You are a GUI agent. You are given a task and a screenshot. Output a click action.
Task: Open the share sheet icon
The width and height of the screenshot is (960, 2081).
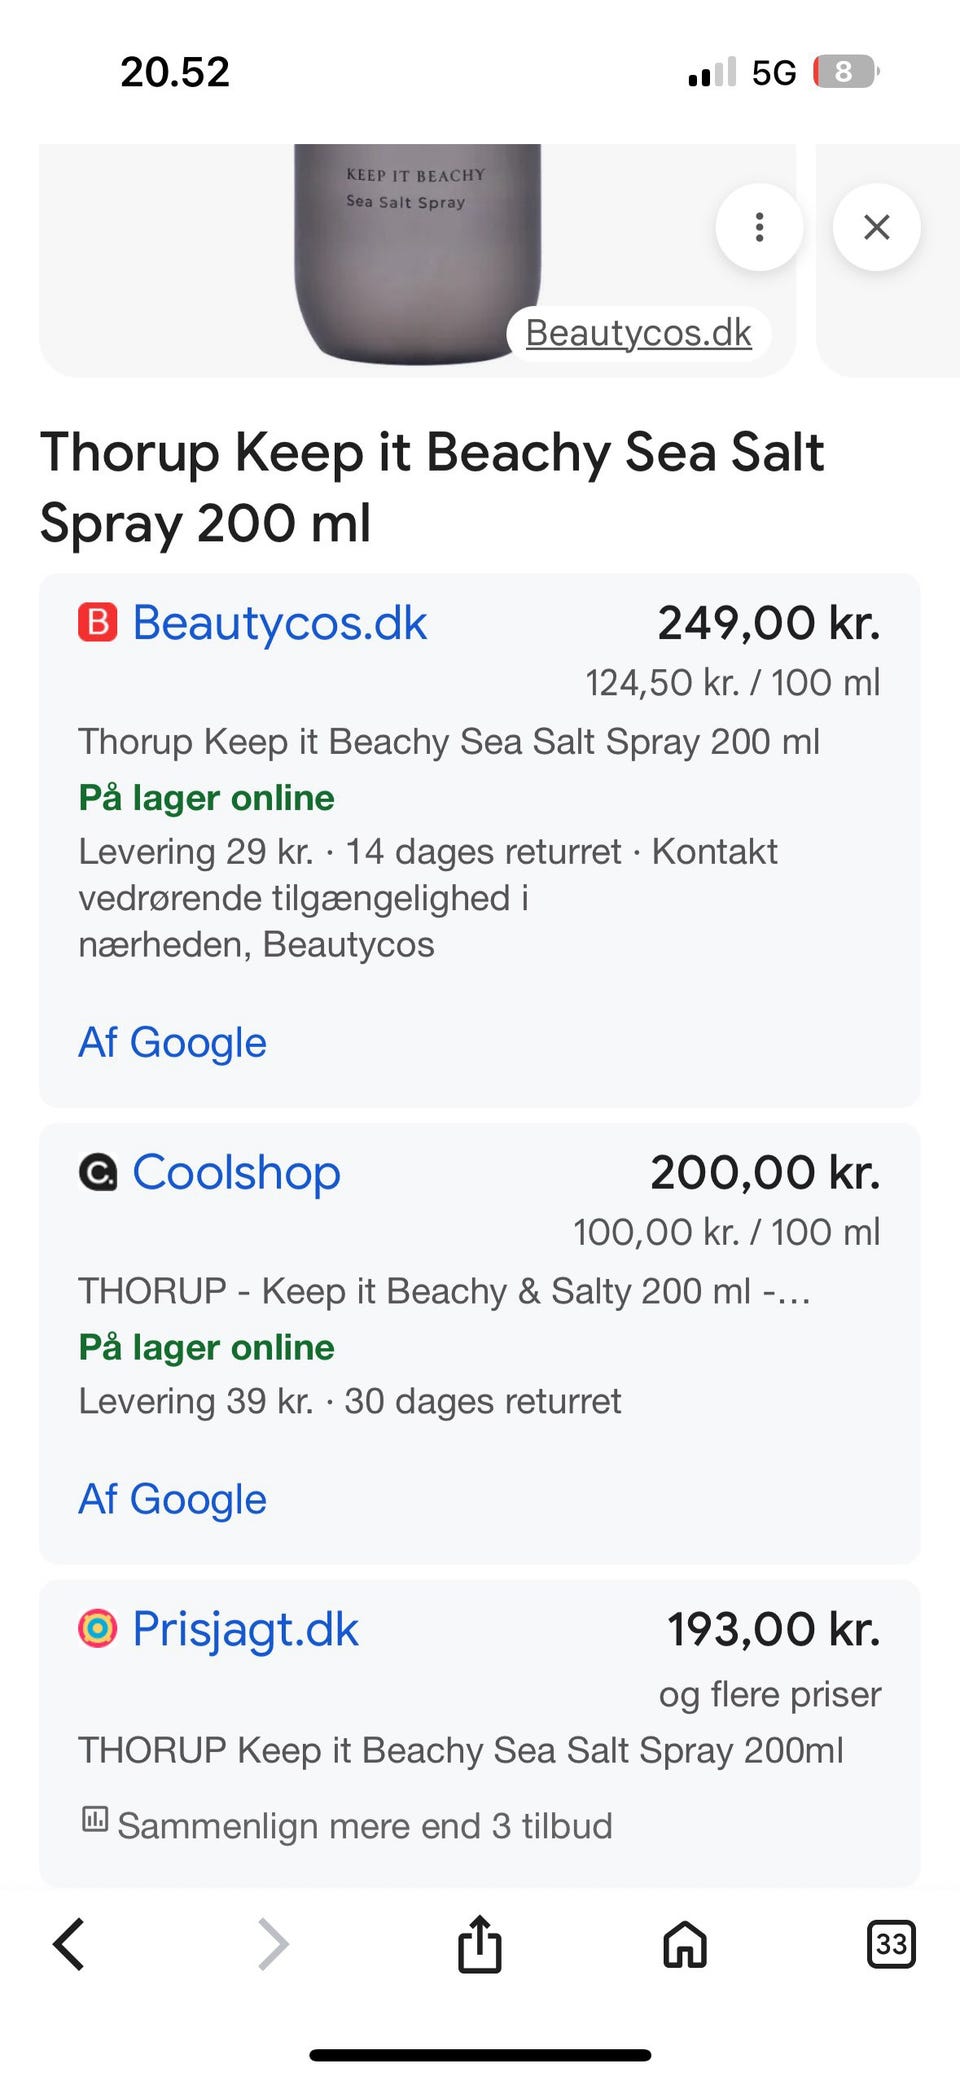[x=479, y=1944]
